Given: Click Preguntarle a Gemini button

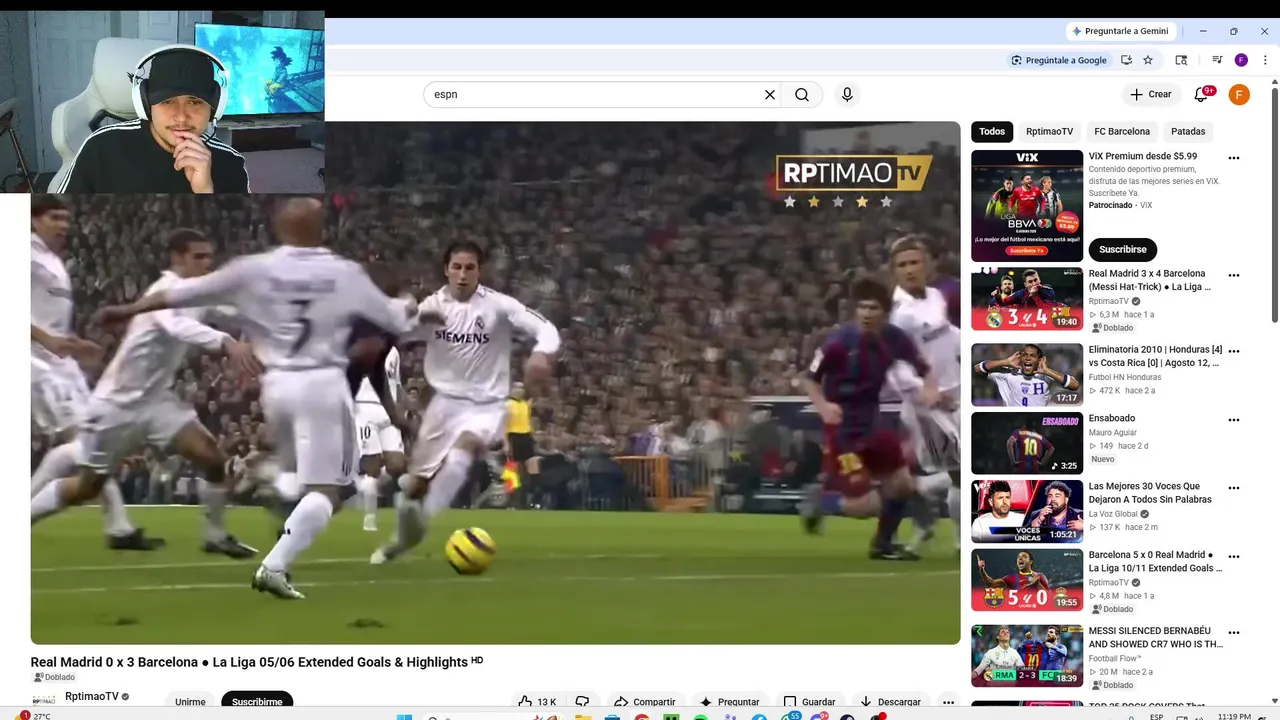Looking at the screenshot, I should (1120, 31).
